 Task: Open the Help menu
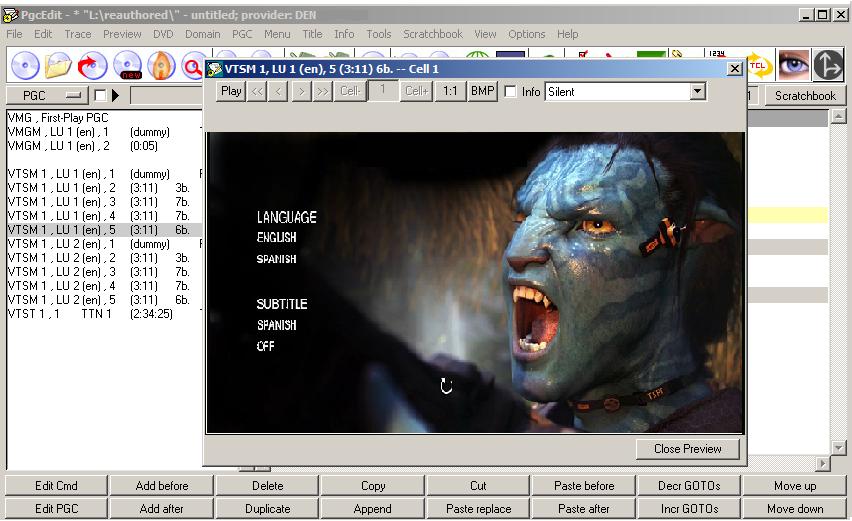click(567, 34)
